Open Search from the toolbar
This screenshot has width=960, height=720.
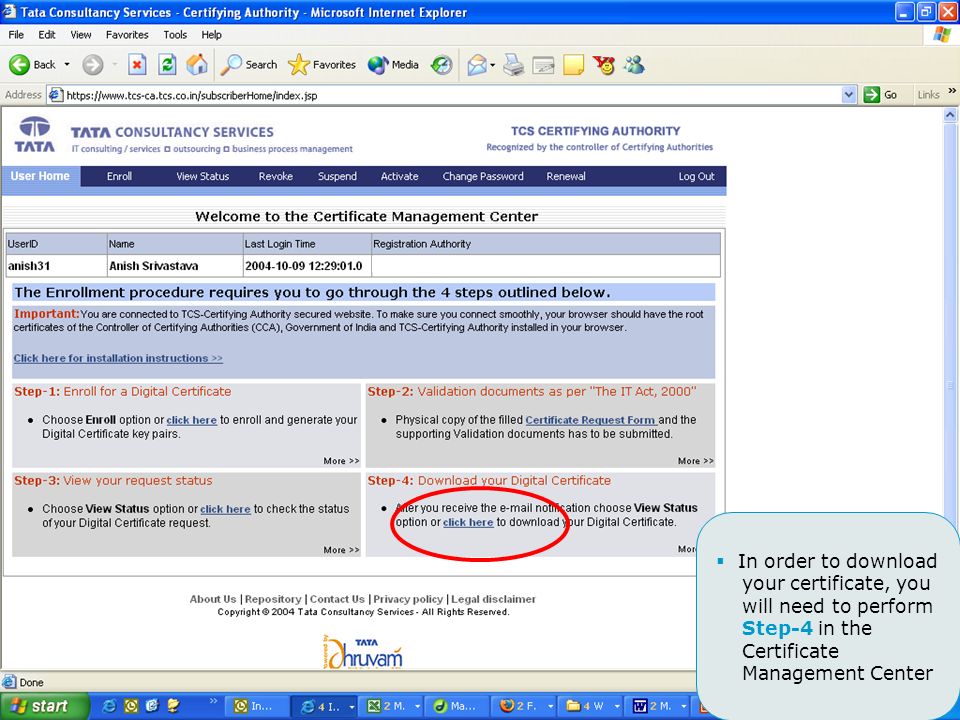tap(249, 64)
